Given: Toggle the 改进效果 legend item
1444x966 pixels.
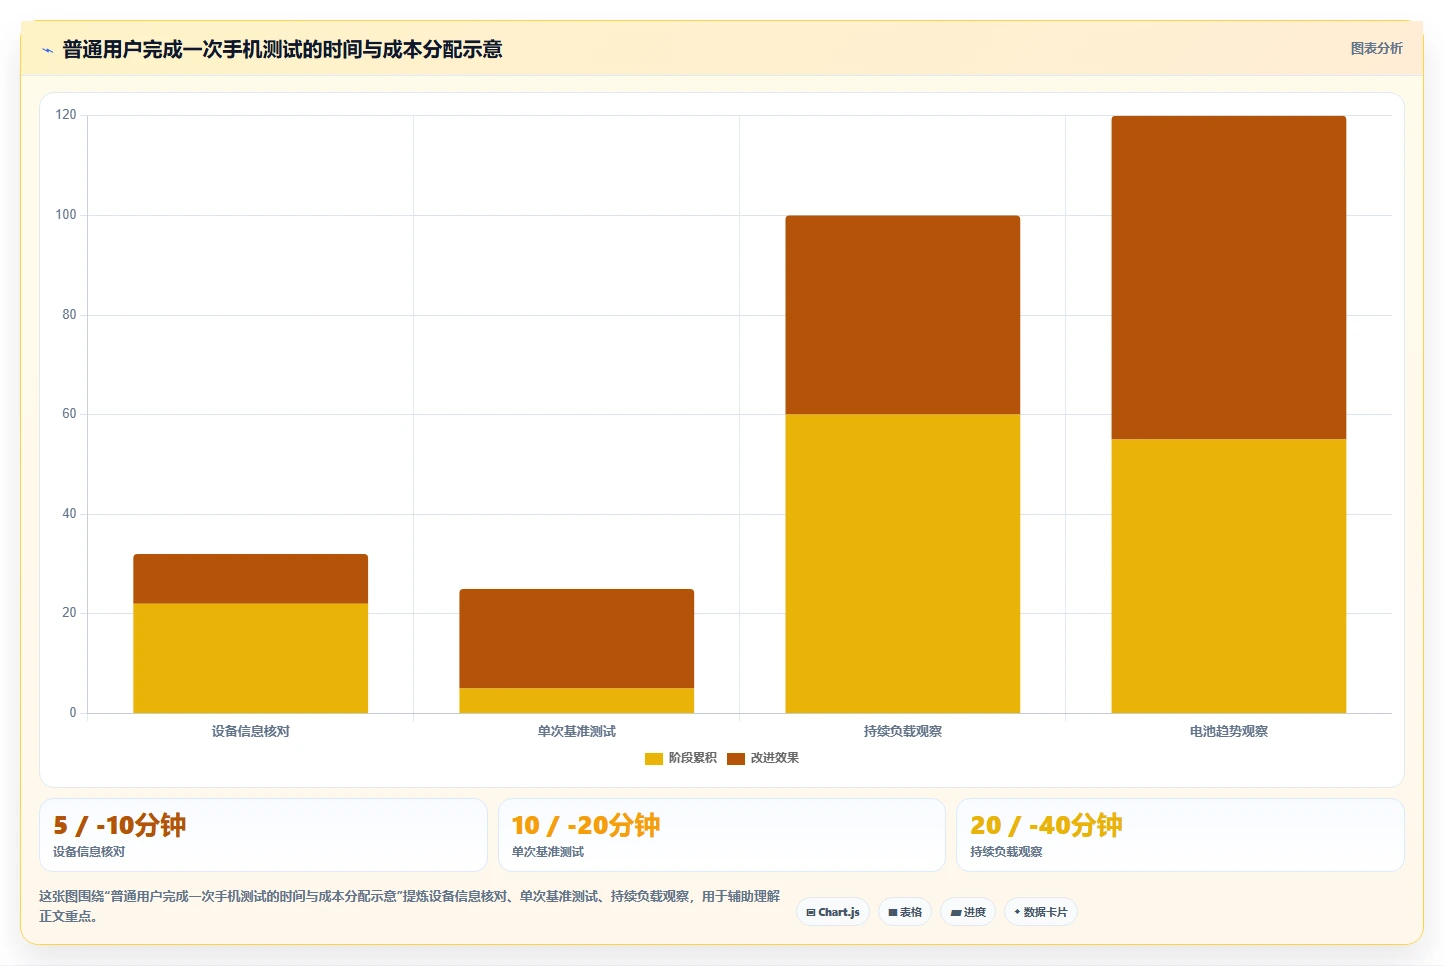Looking at the screenshot, I should click(763, 758).
